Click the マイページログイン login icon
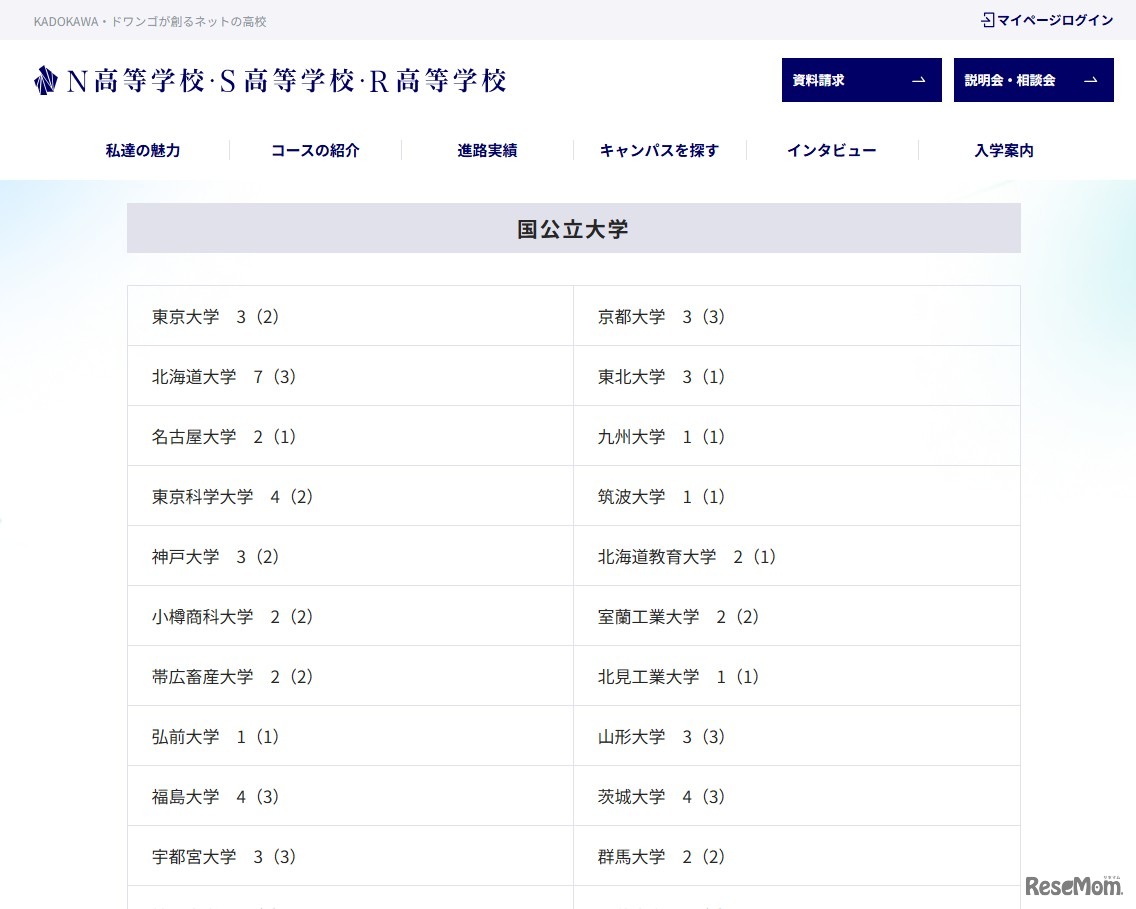Viewport: 1136px width, 909px height. [x=989, y=19]
